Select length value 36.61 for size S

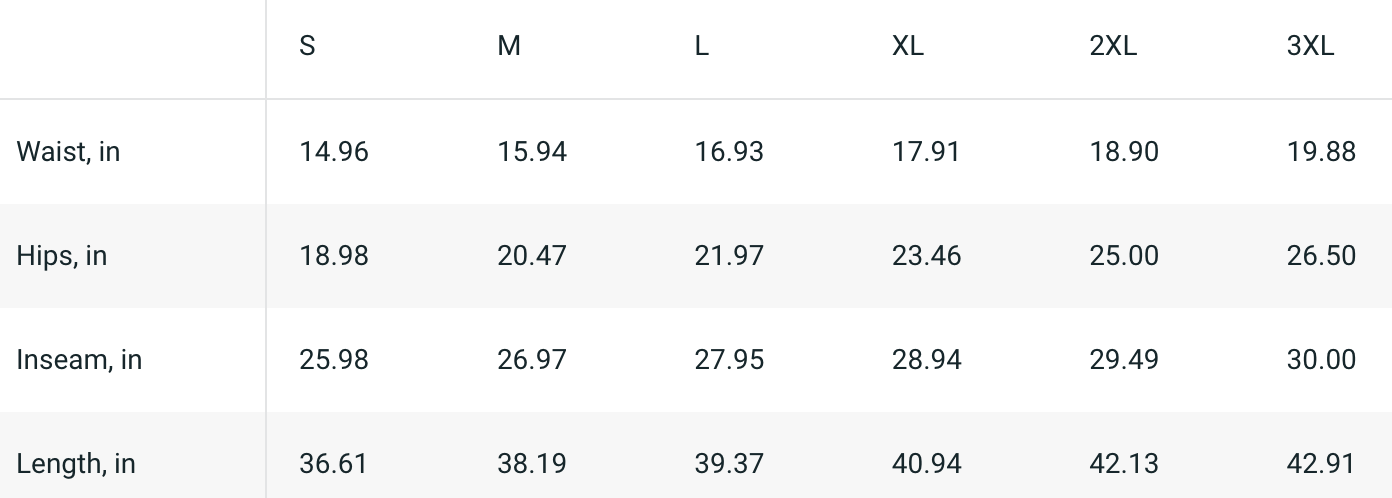click(334, 463)
